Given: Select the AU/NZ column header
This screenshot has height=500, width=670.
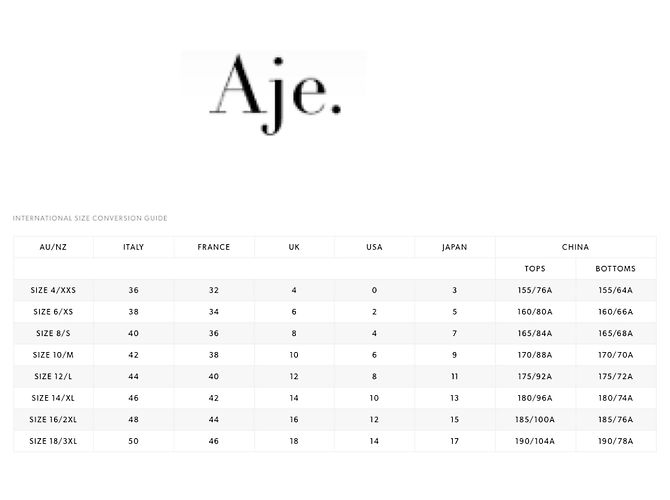Looking at the screenshot, I should (53, 247).
